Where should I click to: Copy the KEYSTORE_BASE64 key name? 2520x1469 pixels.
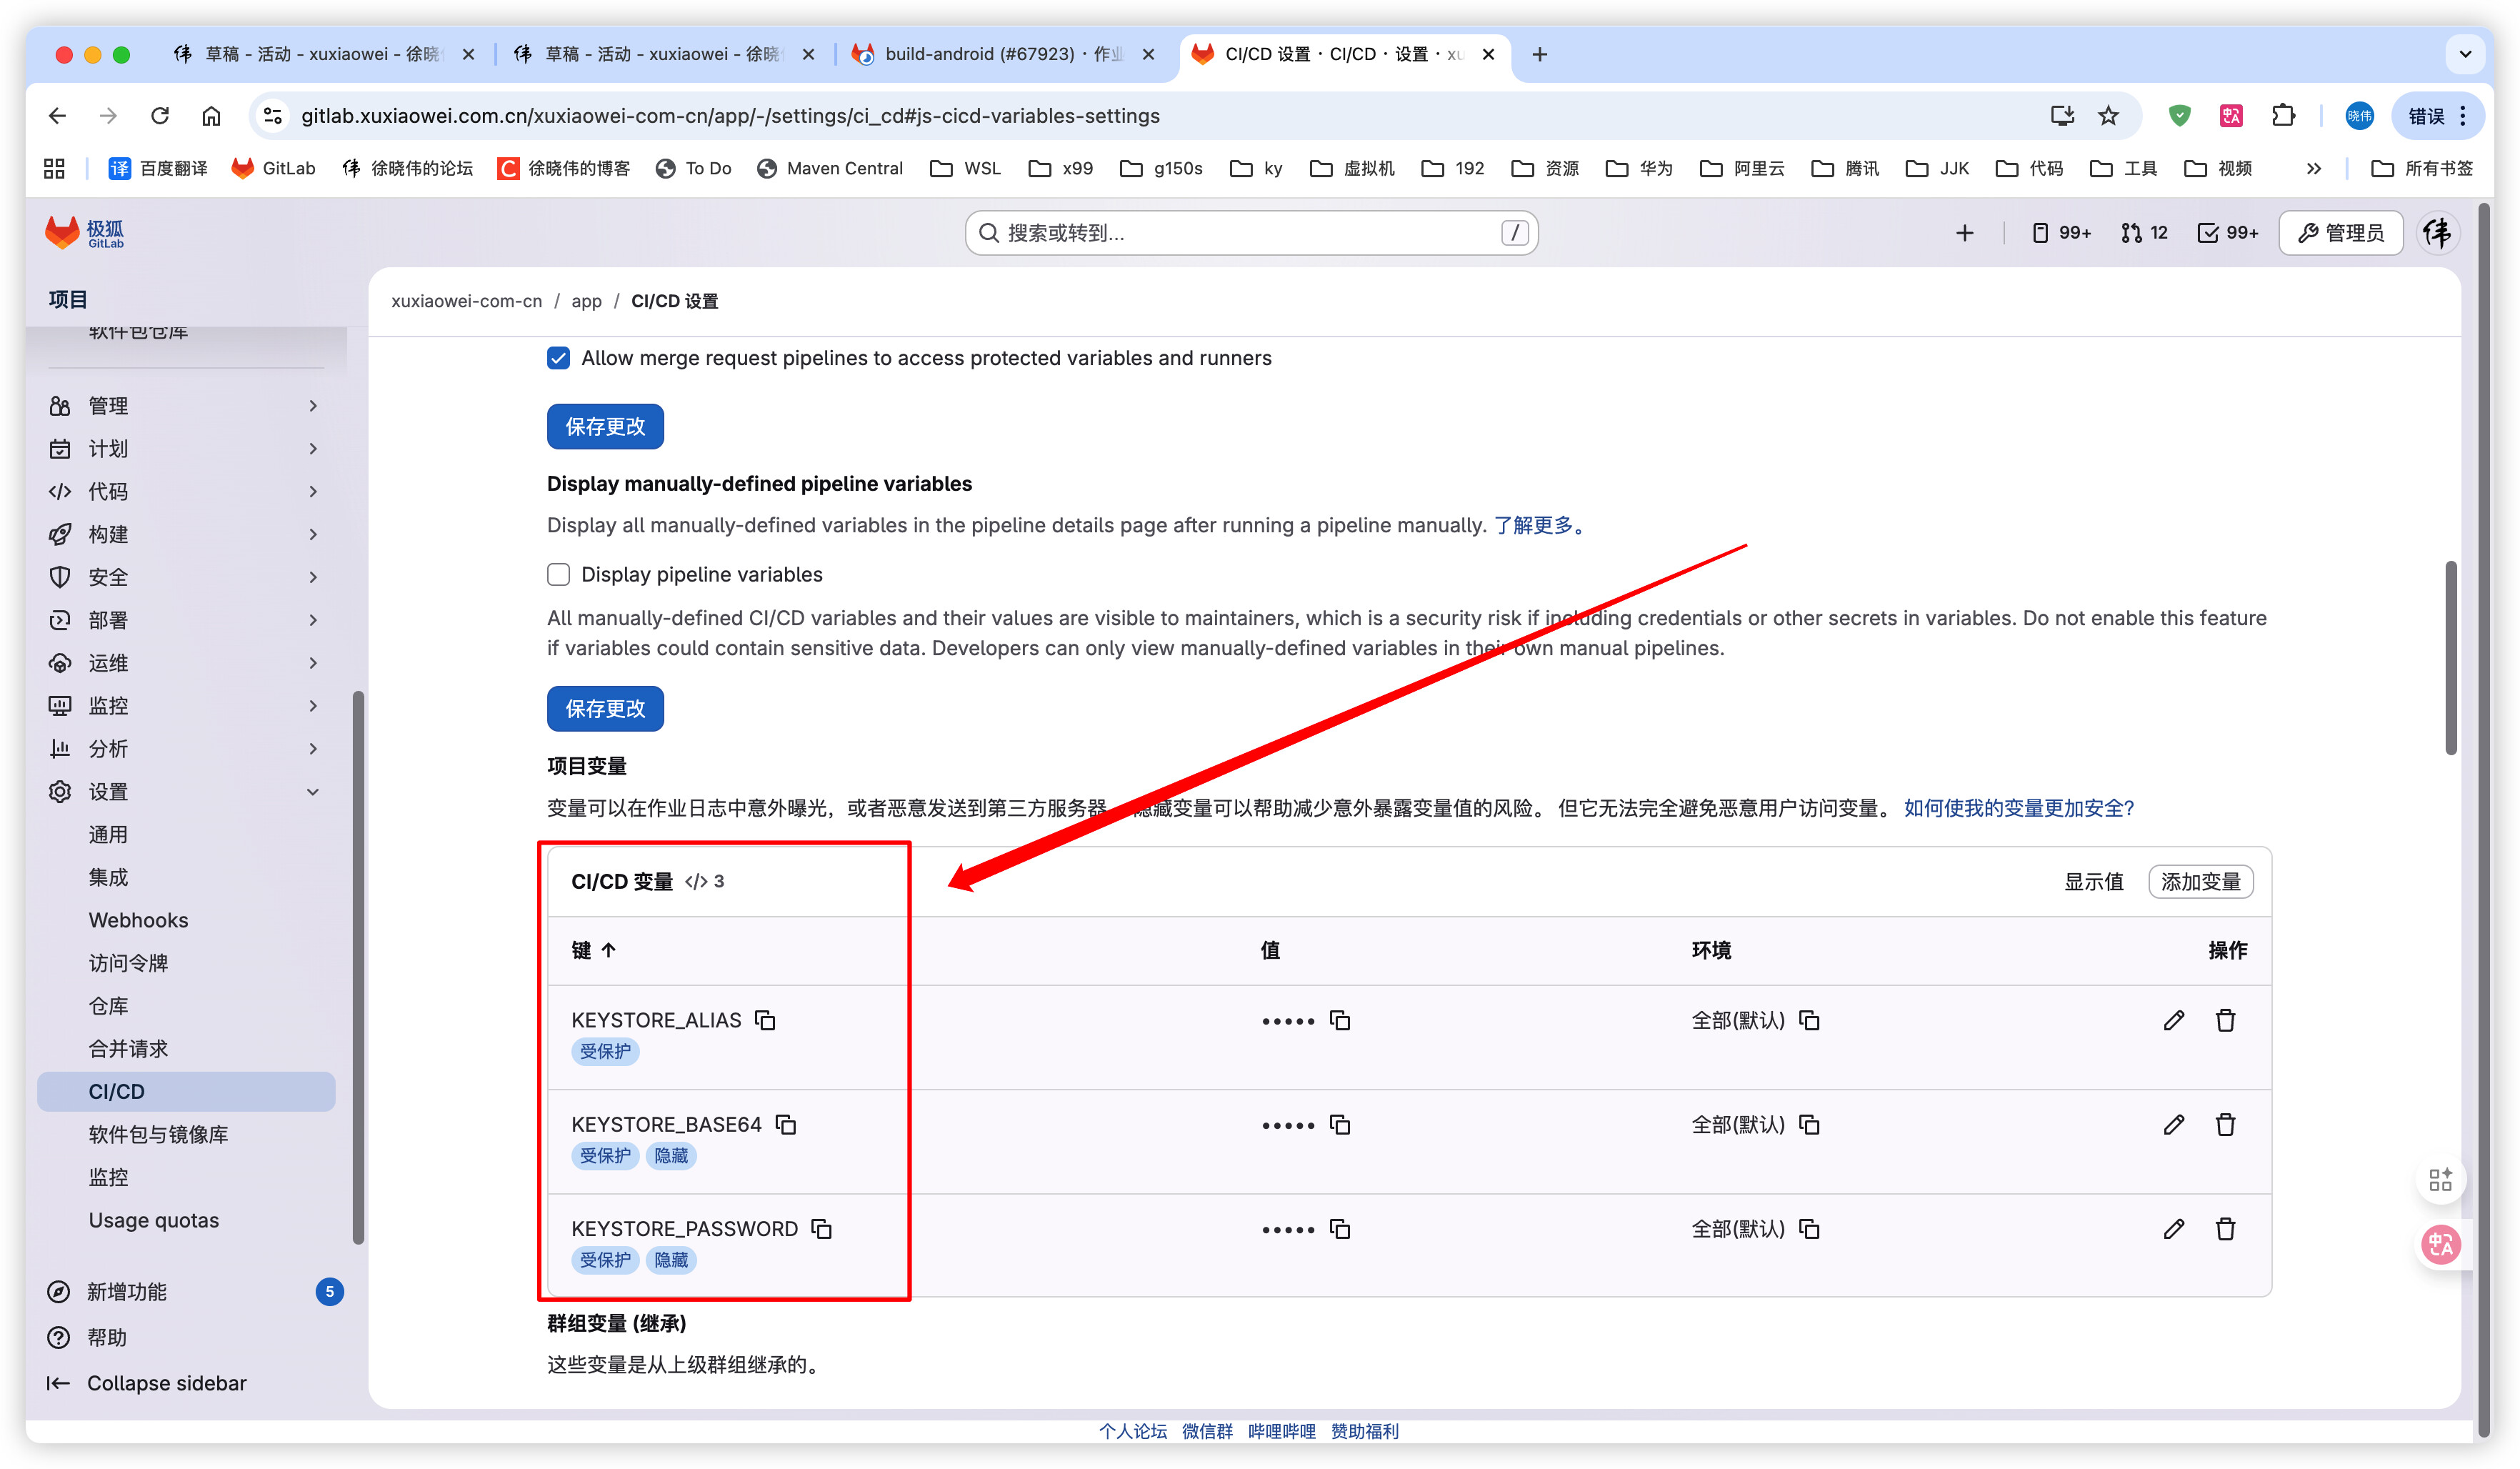[786, 1124]
